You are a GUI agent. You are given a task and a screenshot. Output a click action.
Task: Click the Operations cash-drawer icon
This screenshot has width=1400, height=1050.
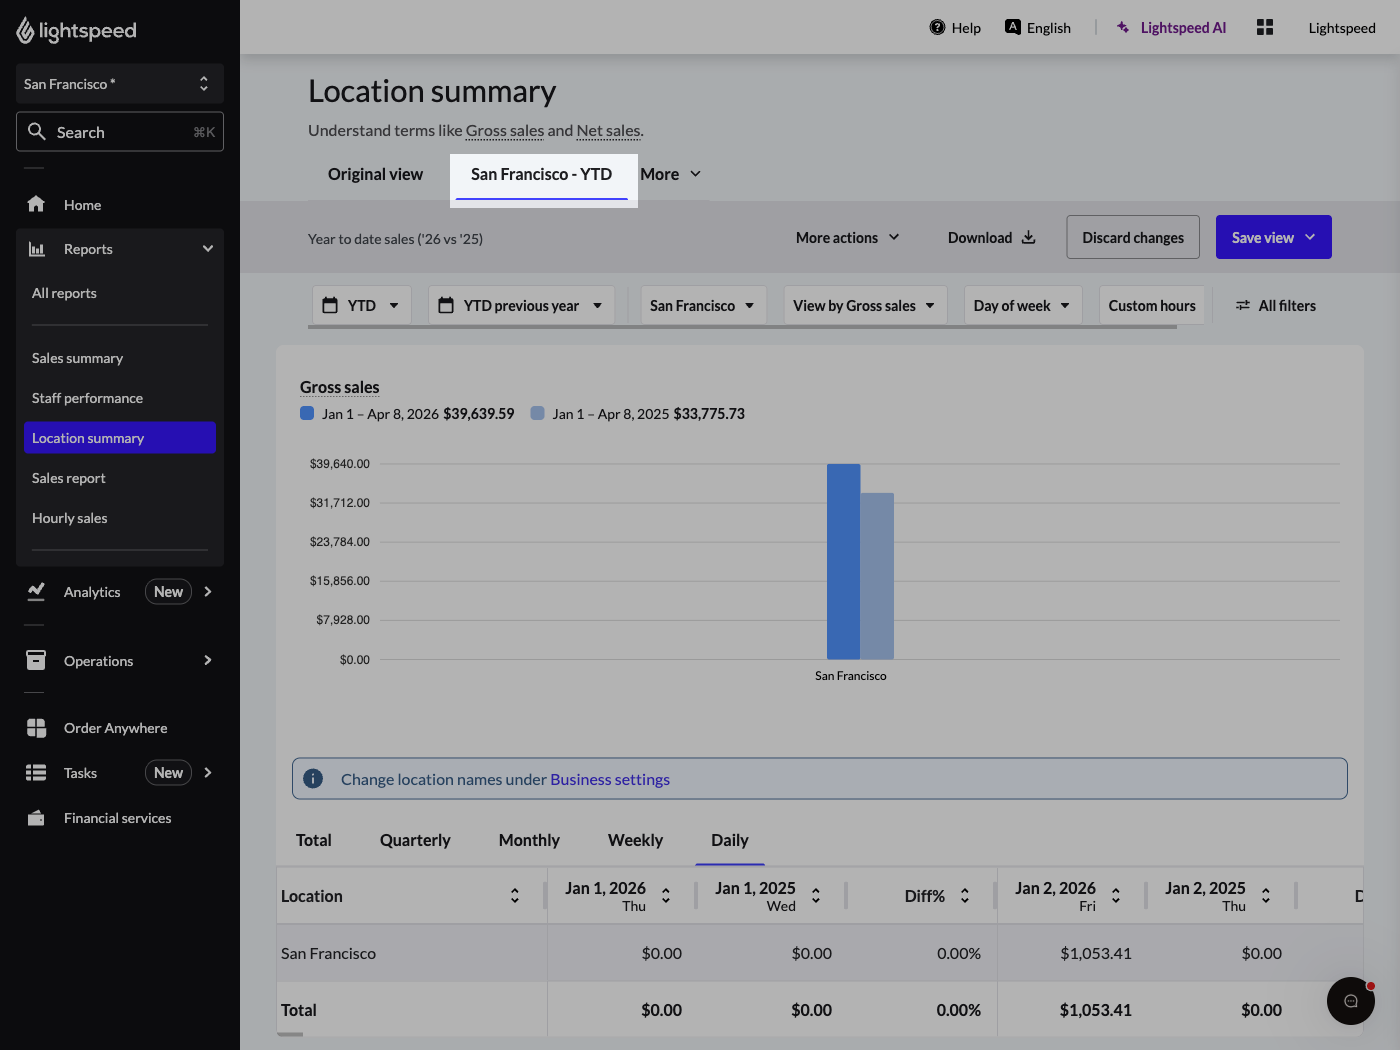pos(36,660)
